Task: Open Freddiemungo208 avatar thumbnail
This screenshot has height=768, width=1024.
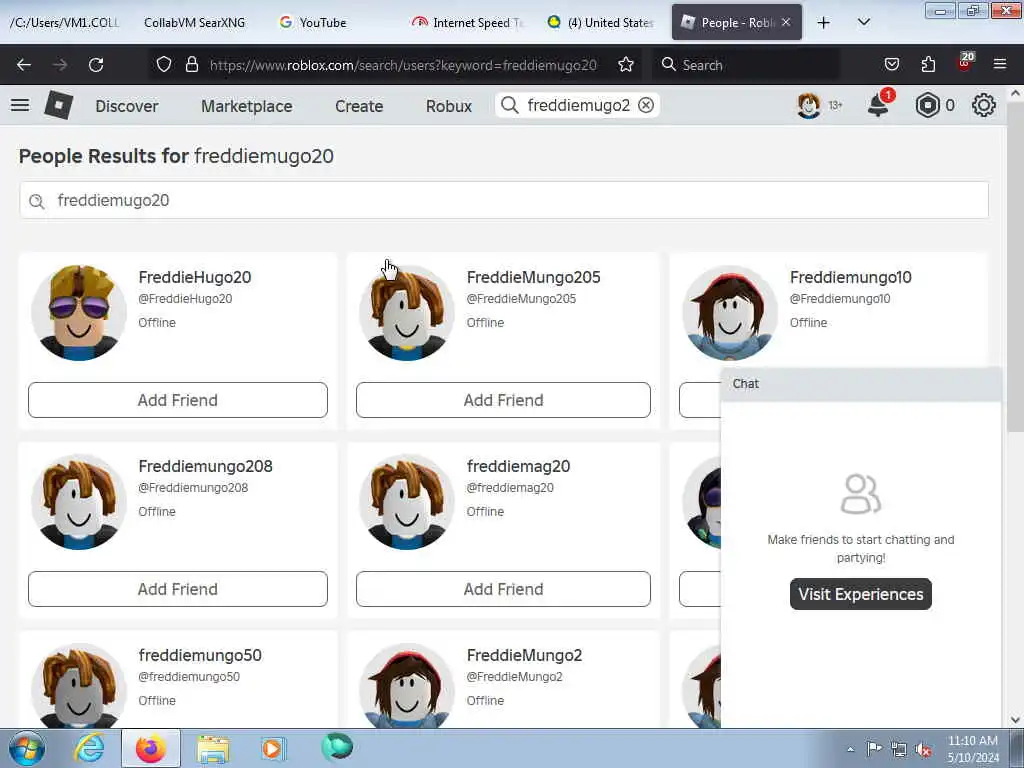Action: coord(79,502)
